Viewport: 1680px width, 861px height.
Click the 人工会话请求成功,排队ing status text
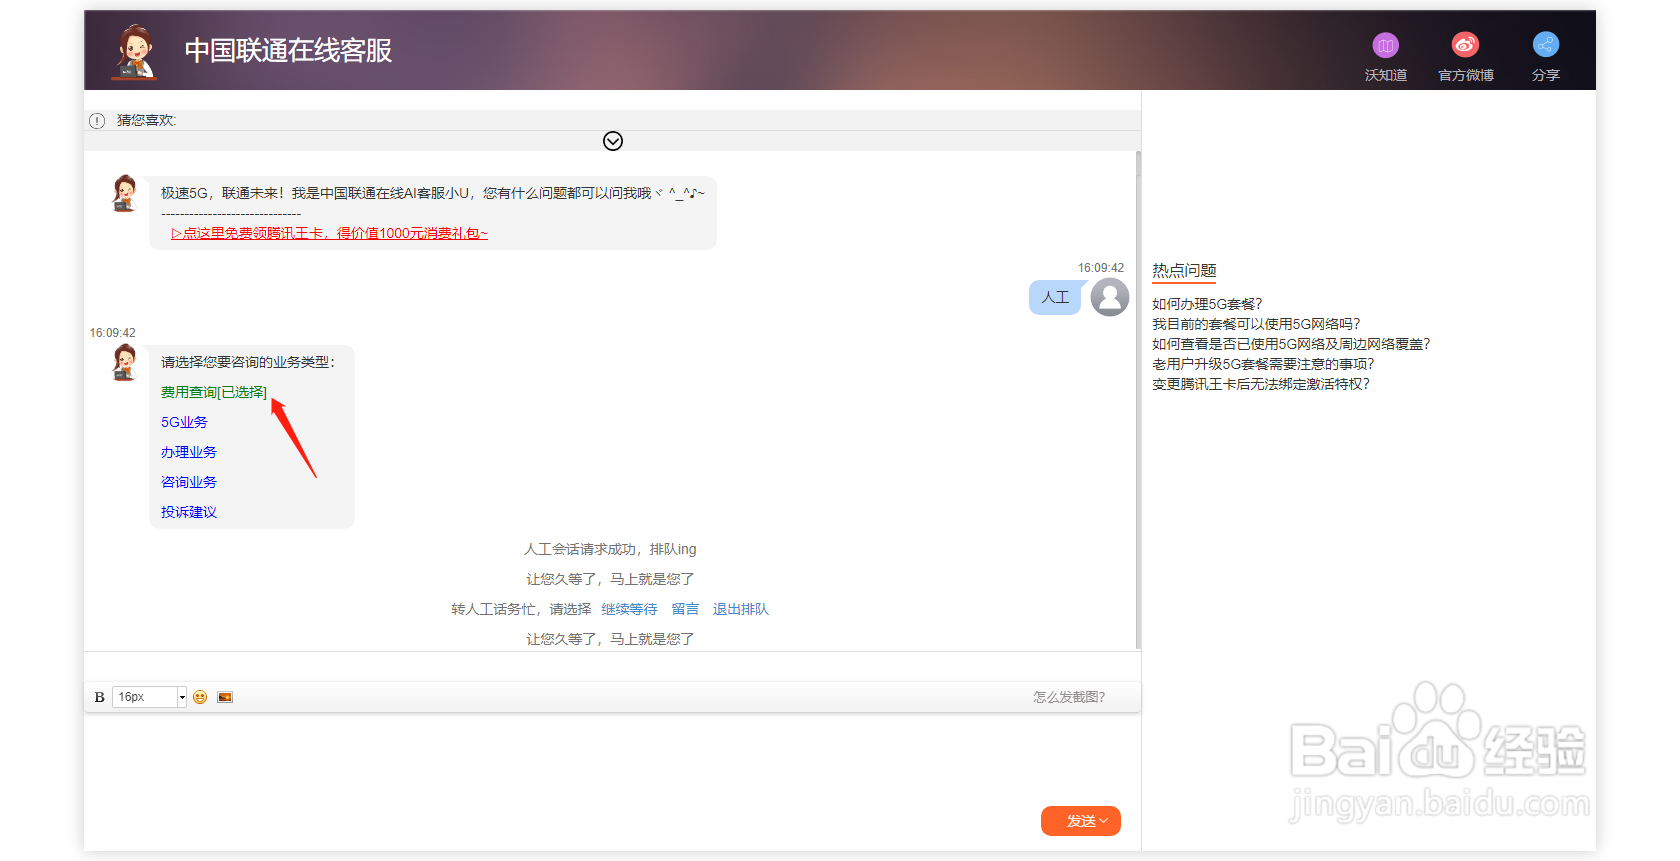[x=610, y=549]
